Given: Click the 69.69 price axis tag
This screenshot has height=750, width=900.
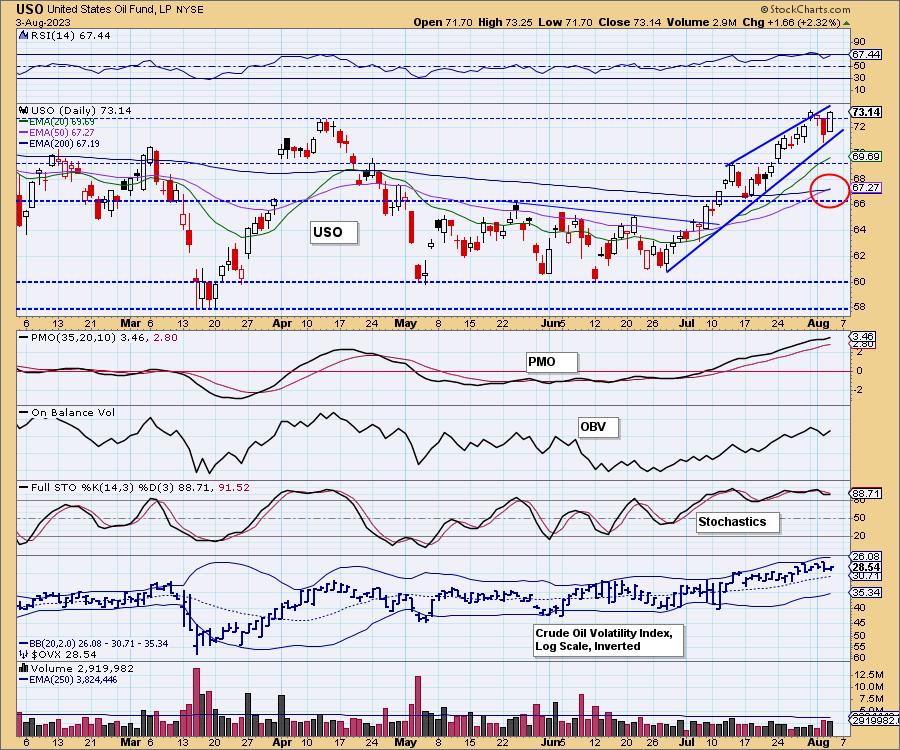Looking at the screenshot, I should coord(866,156).
